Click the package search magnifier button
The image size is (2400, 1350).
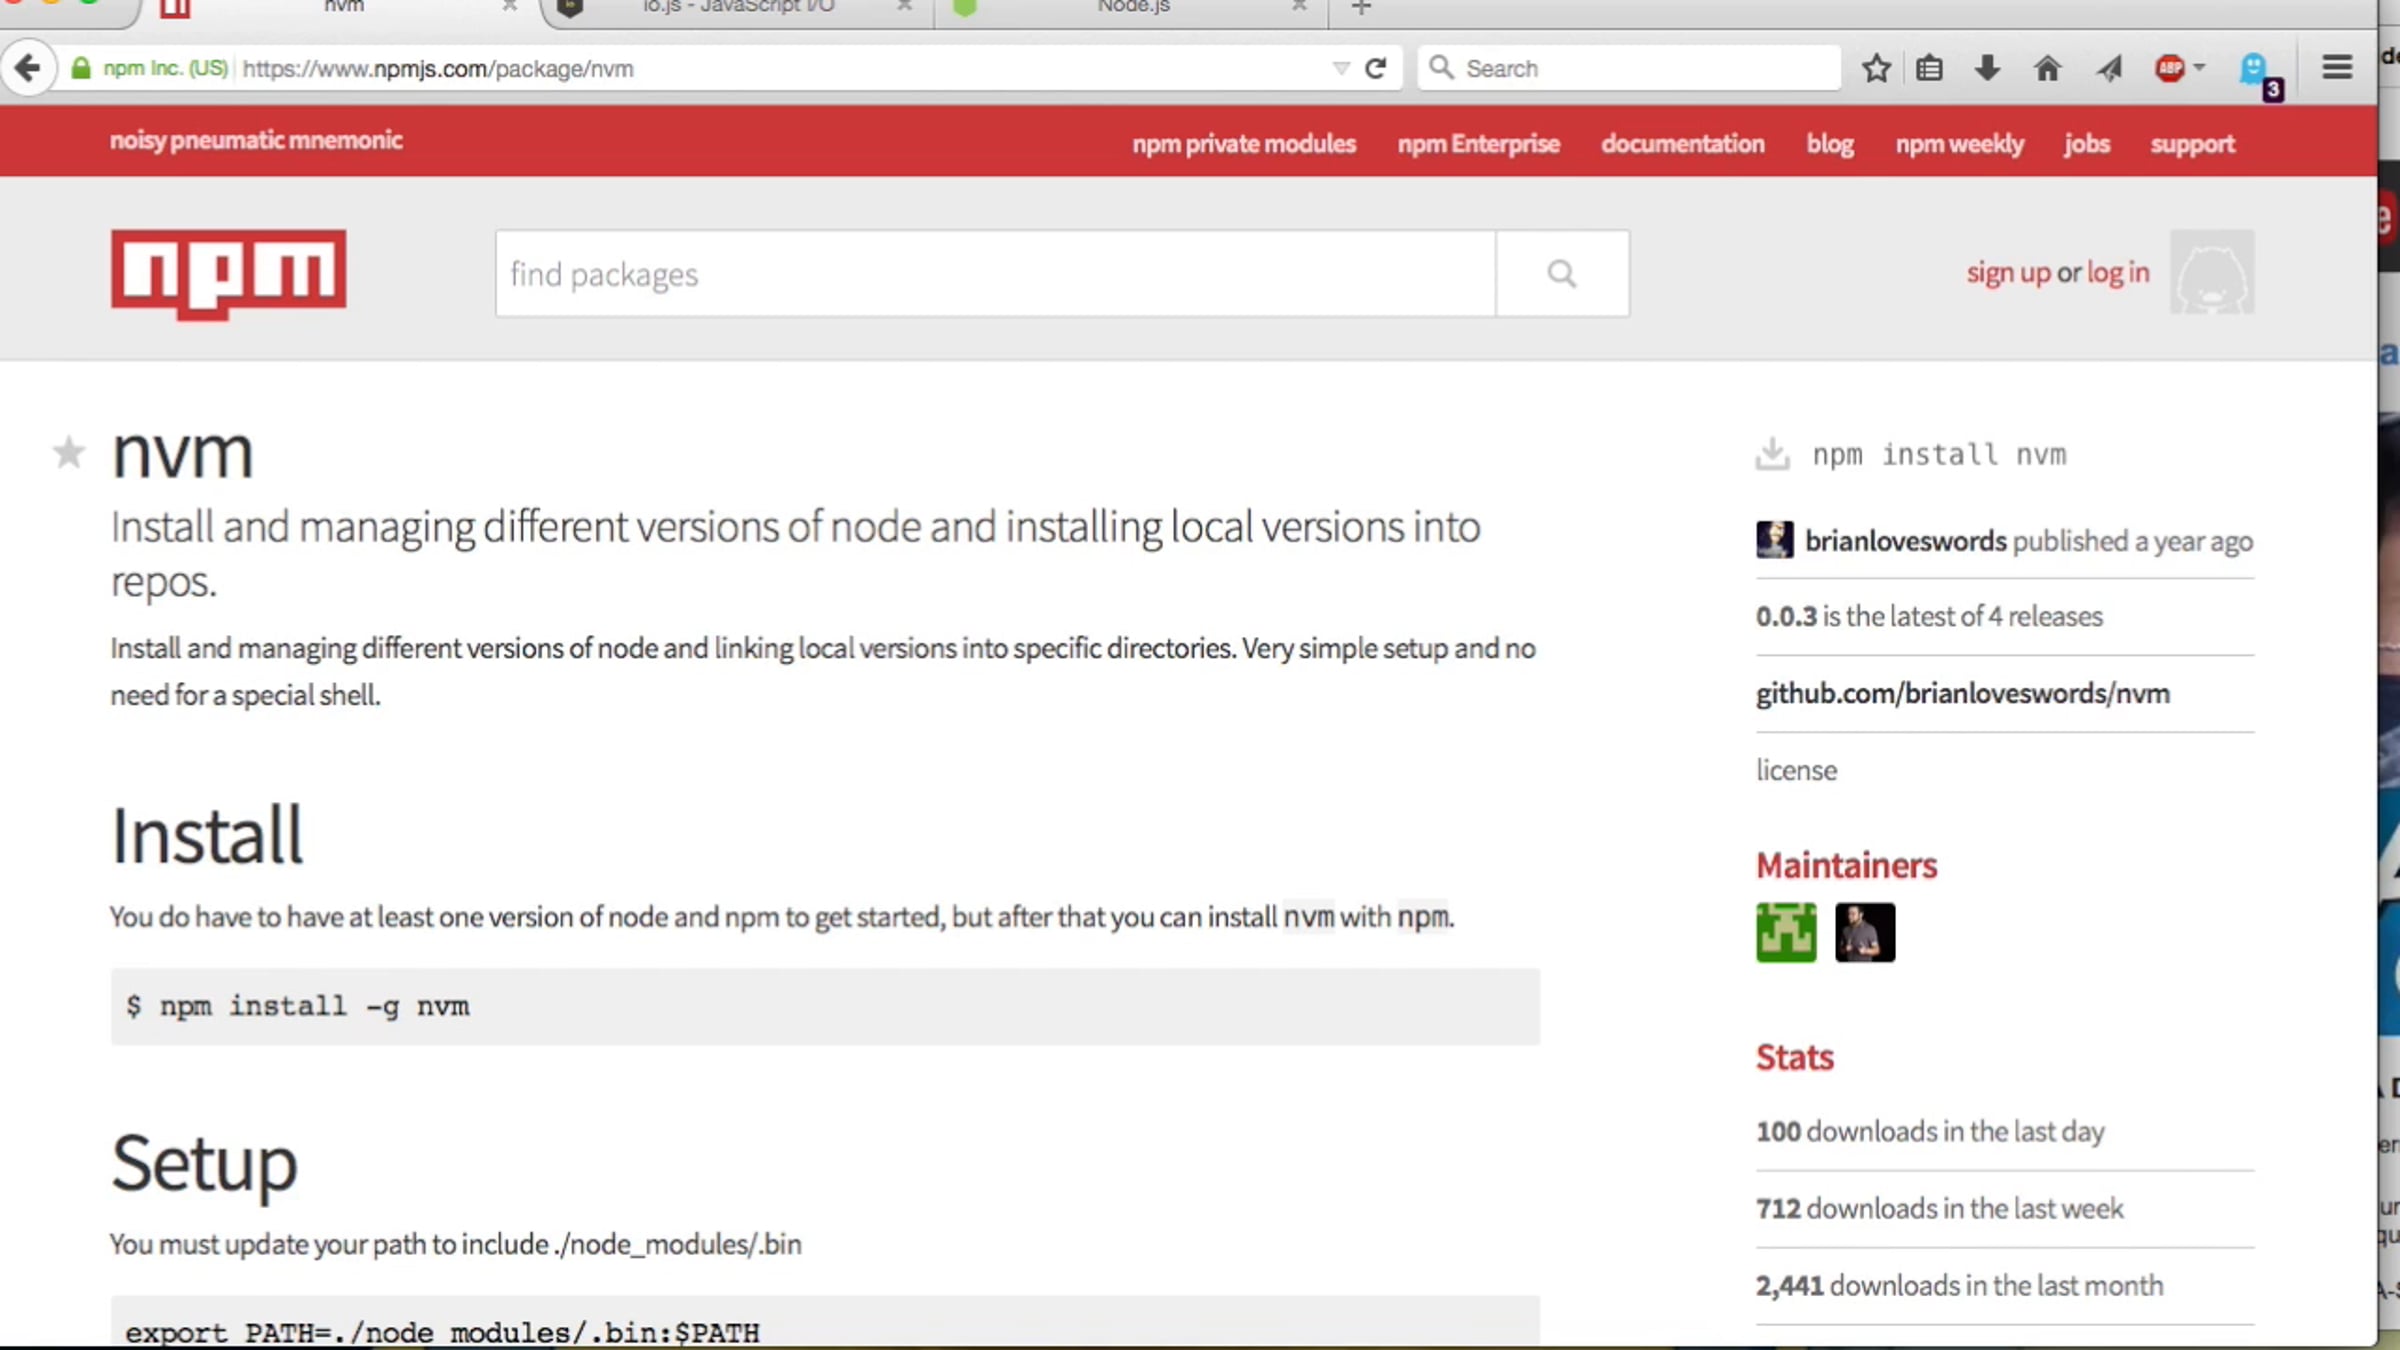coord(1562,273)
